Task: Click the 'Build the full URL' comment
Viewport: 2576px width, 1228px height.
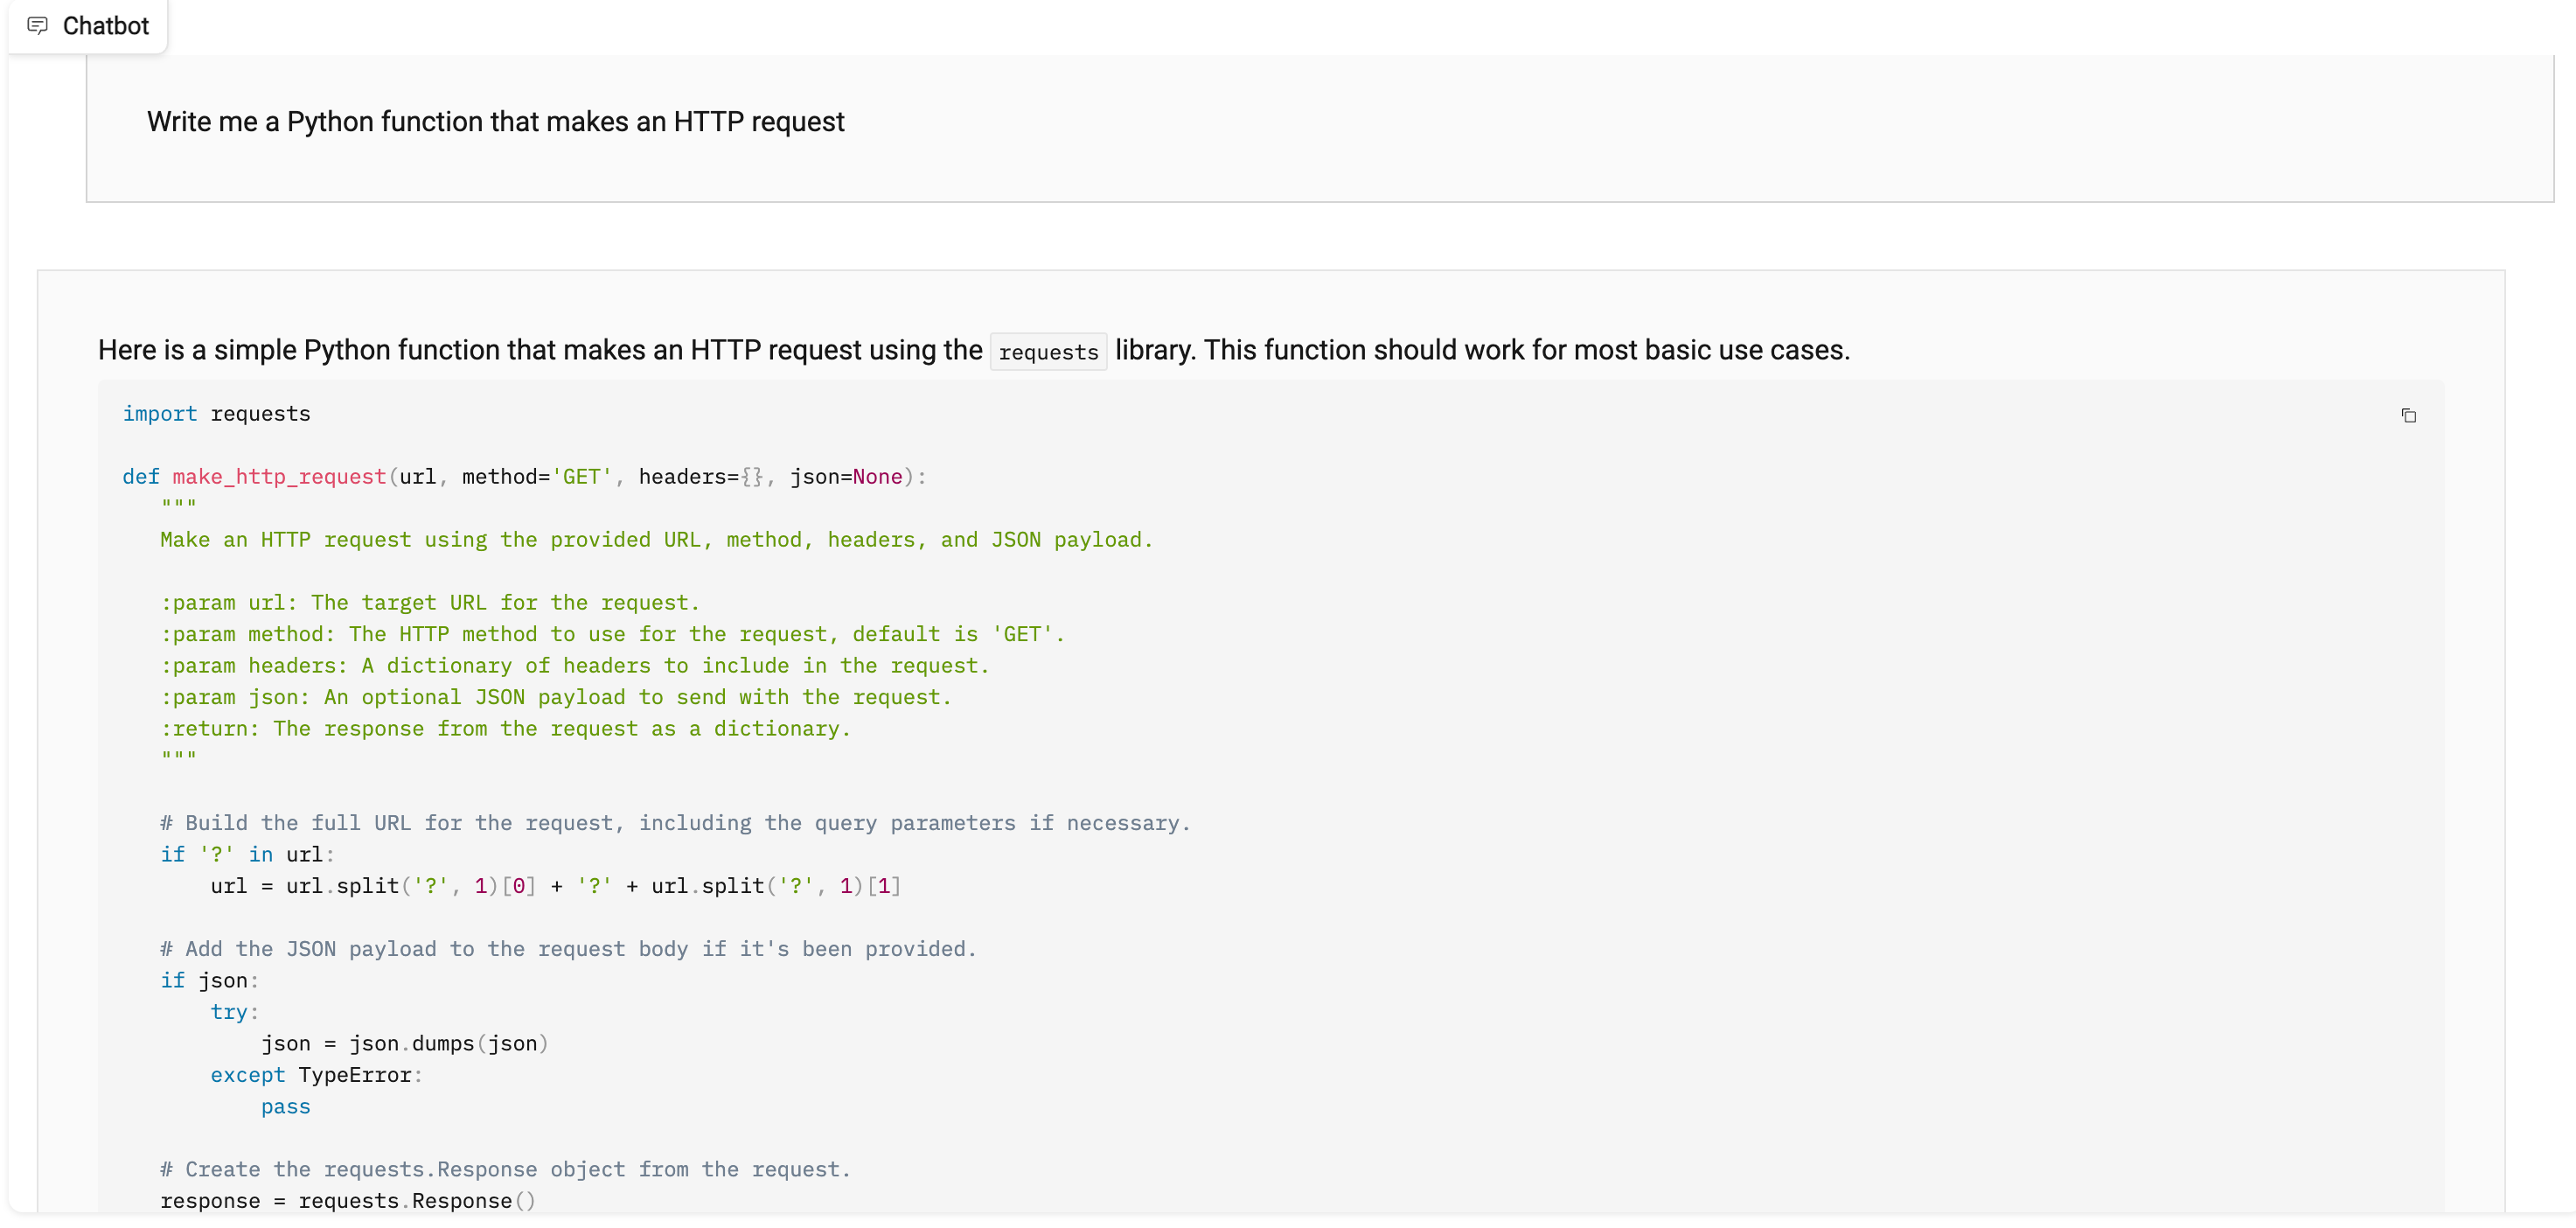Action: 675,823
